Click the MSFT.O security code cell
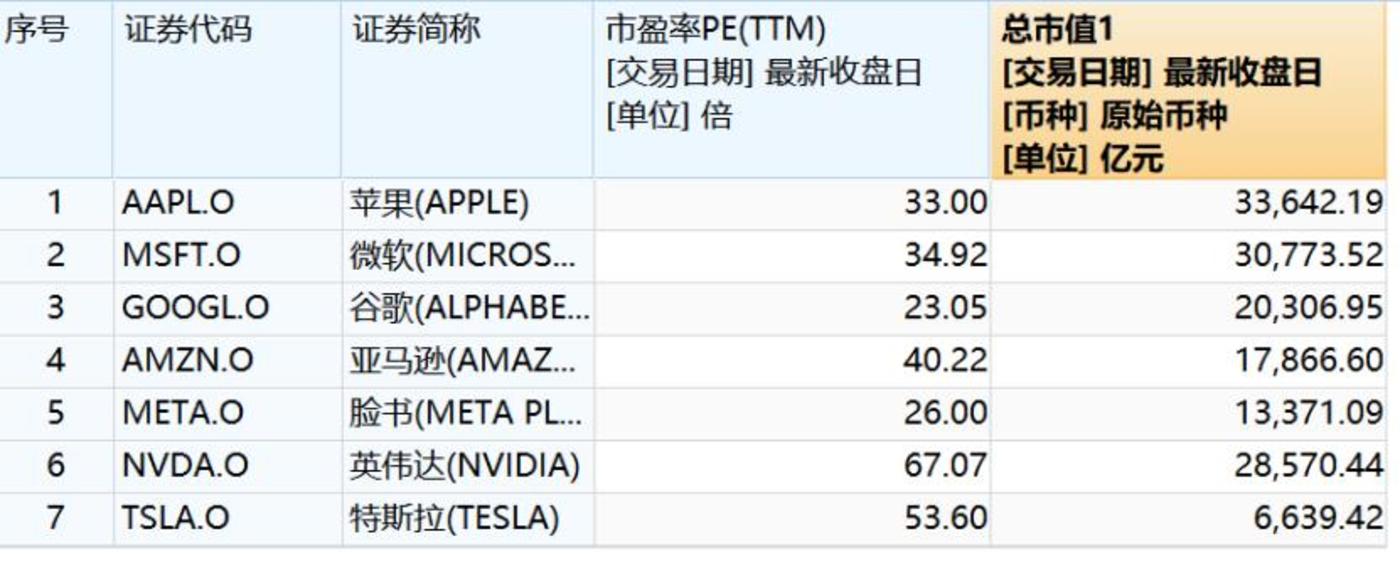This screenshot has height=561, width=1400. coord(181,255)
